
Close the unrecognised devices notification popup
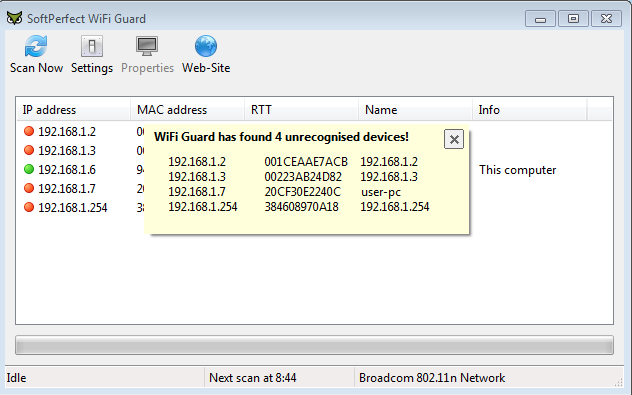tap(454, 139)
